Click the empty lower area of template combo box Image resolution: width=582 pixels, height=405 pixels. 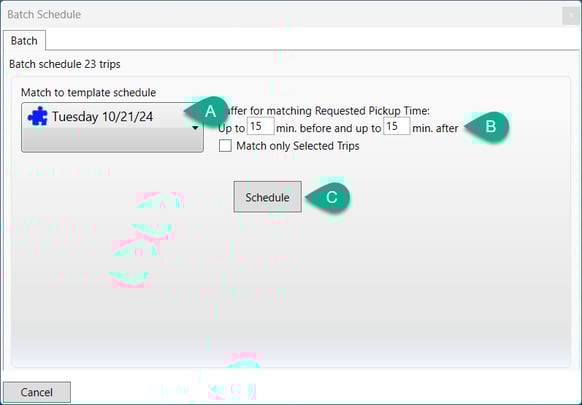112,140
